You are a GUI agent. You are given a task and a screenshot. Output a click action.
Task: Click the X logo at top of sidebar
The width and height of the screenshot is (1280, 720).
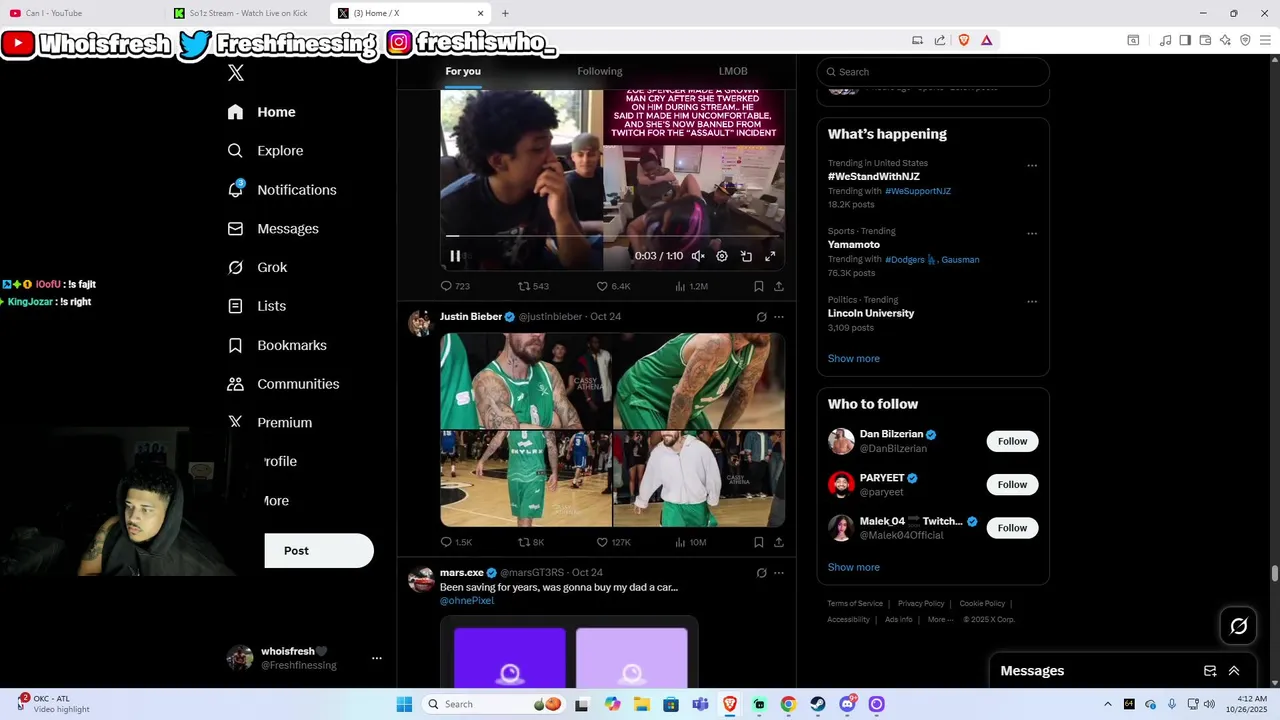[x=236, y=73]
